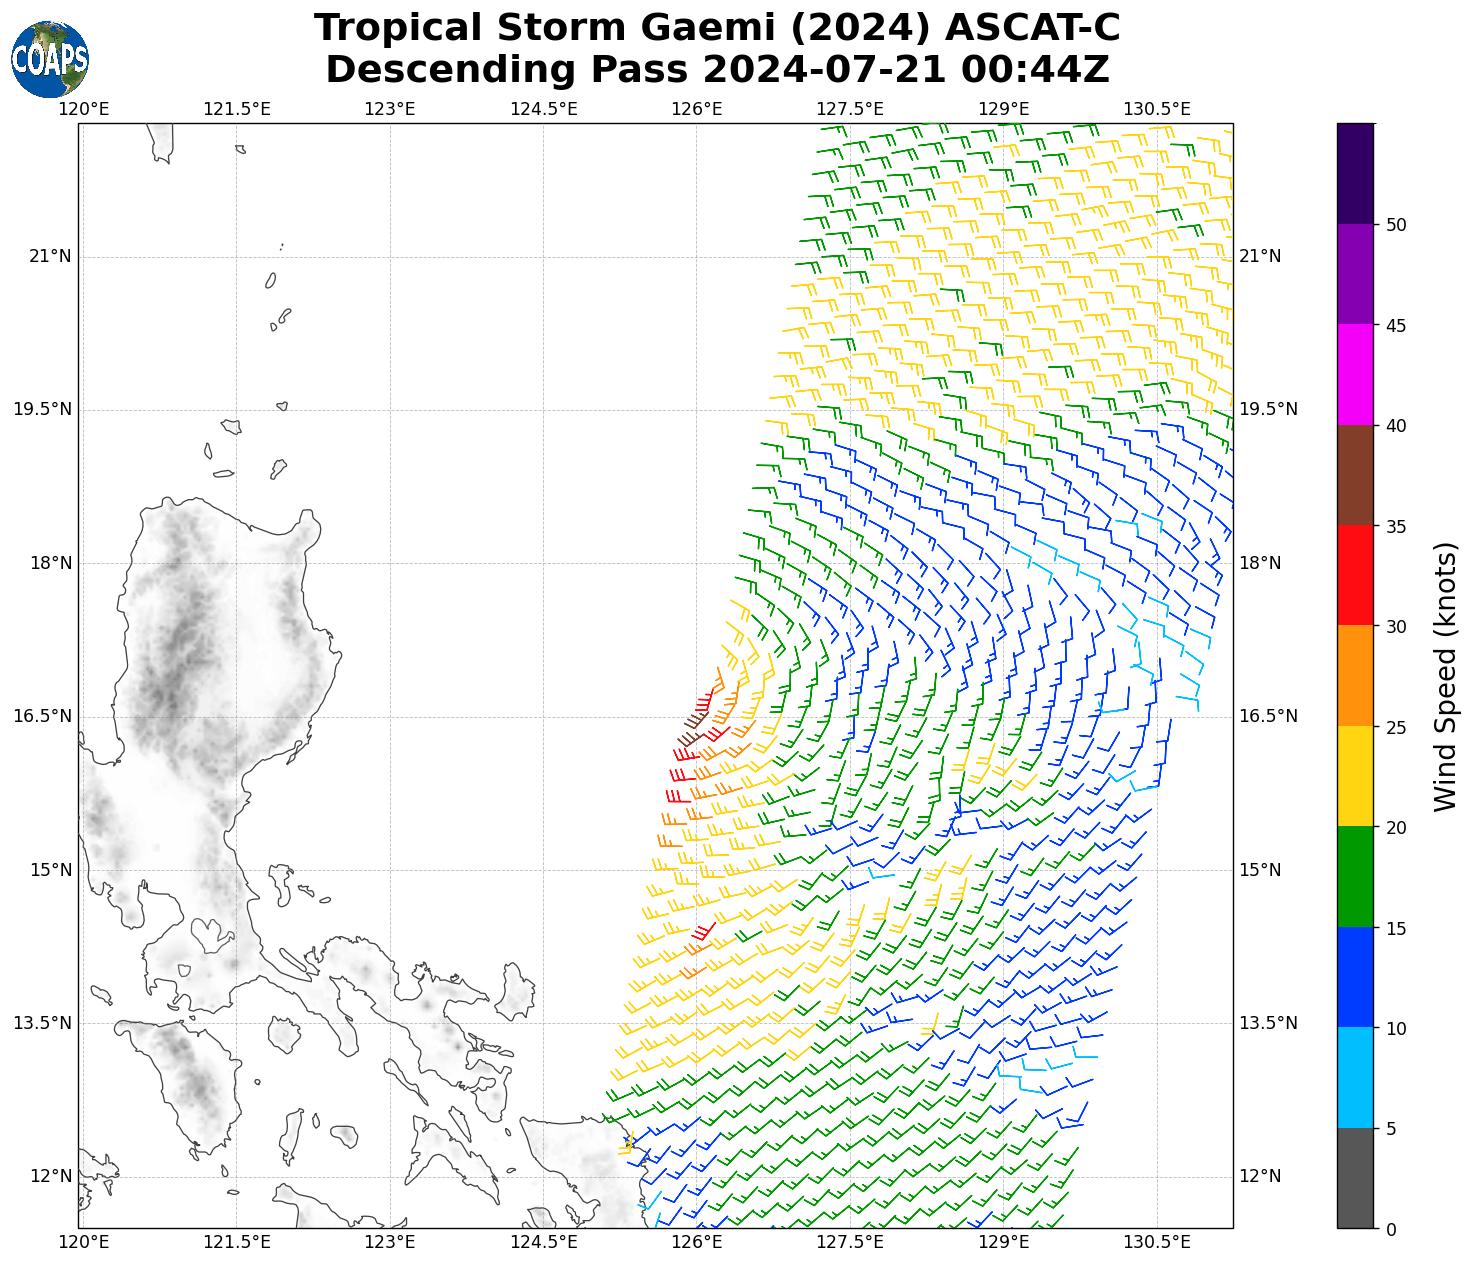Image resolution: width=1474 pixels, height=1264 pixels.
Task: Click the colorbar tick label 50
Action: (x=1396, y=224)
